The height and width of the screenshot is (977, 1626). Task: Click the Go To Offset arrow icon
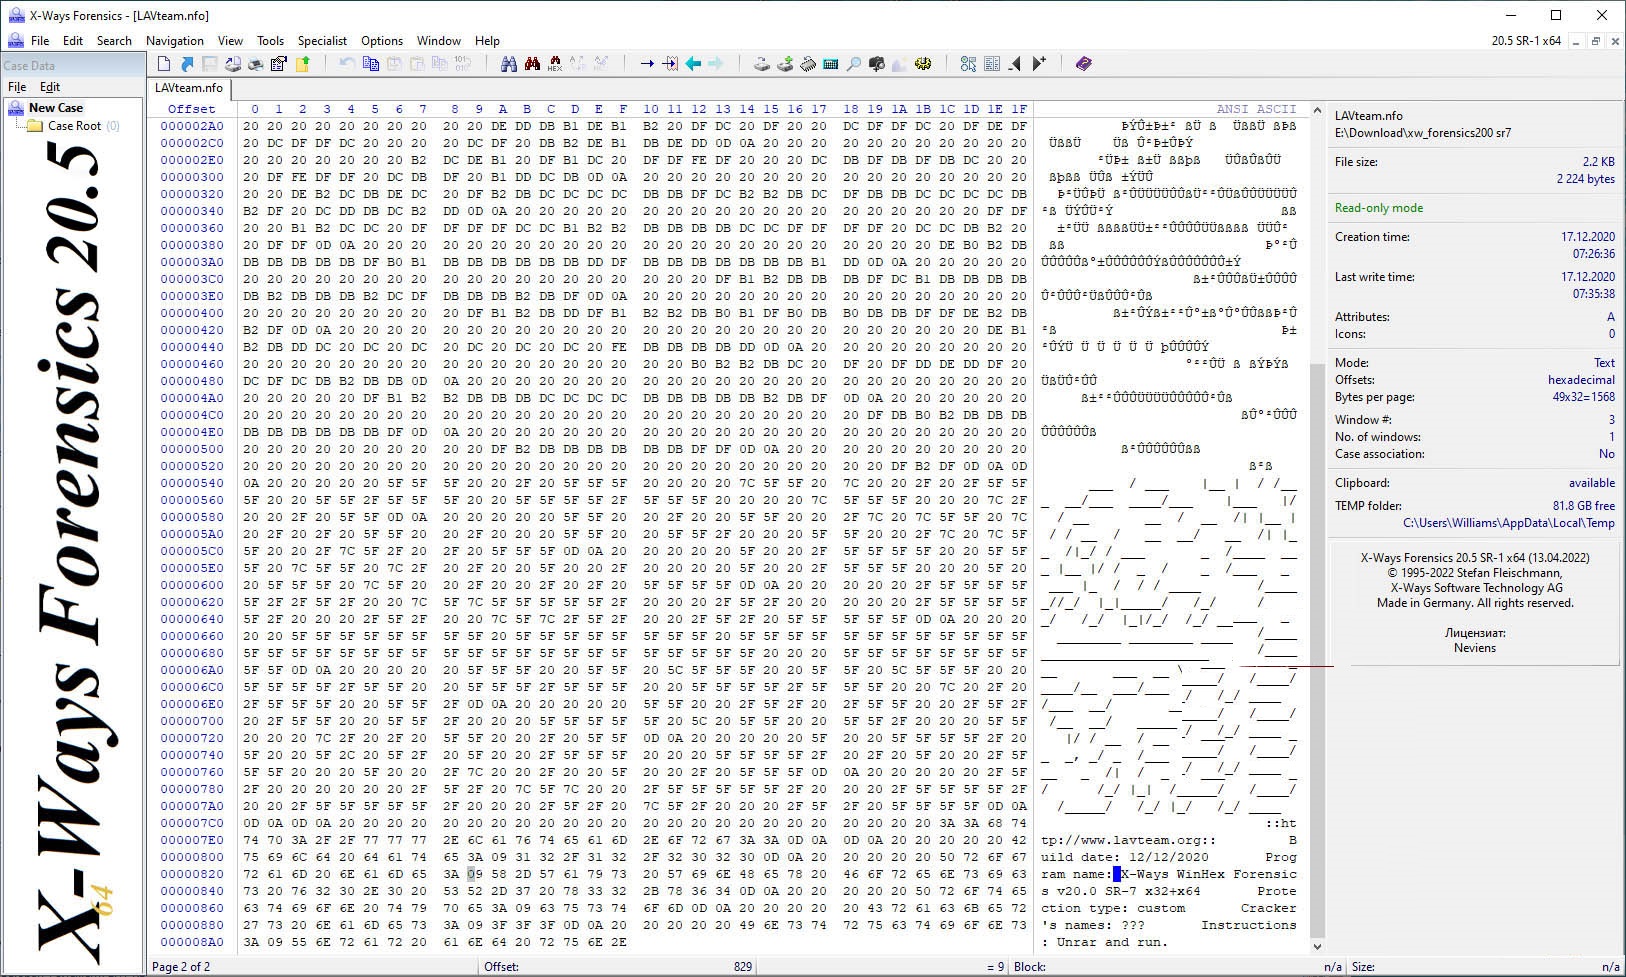(647, 64)
